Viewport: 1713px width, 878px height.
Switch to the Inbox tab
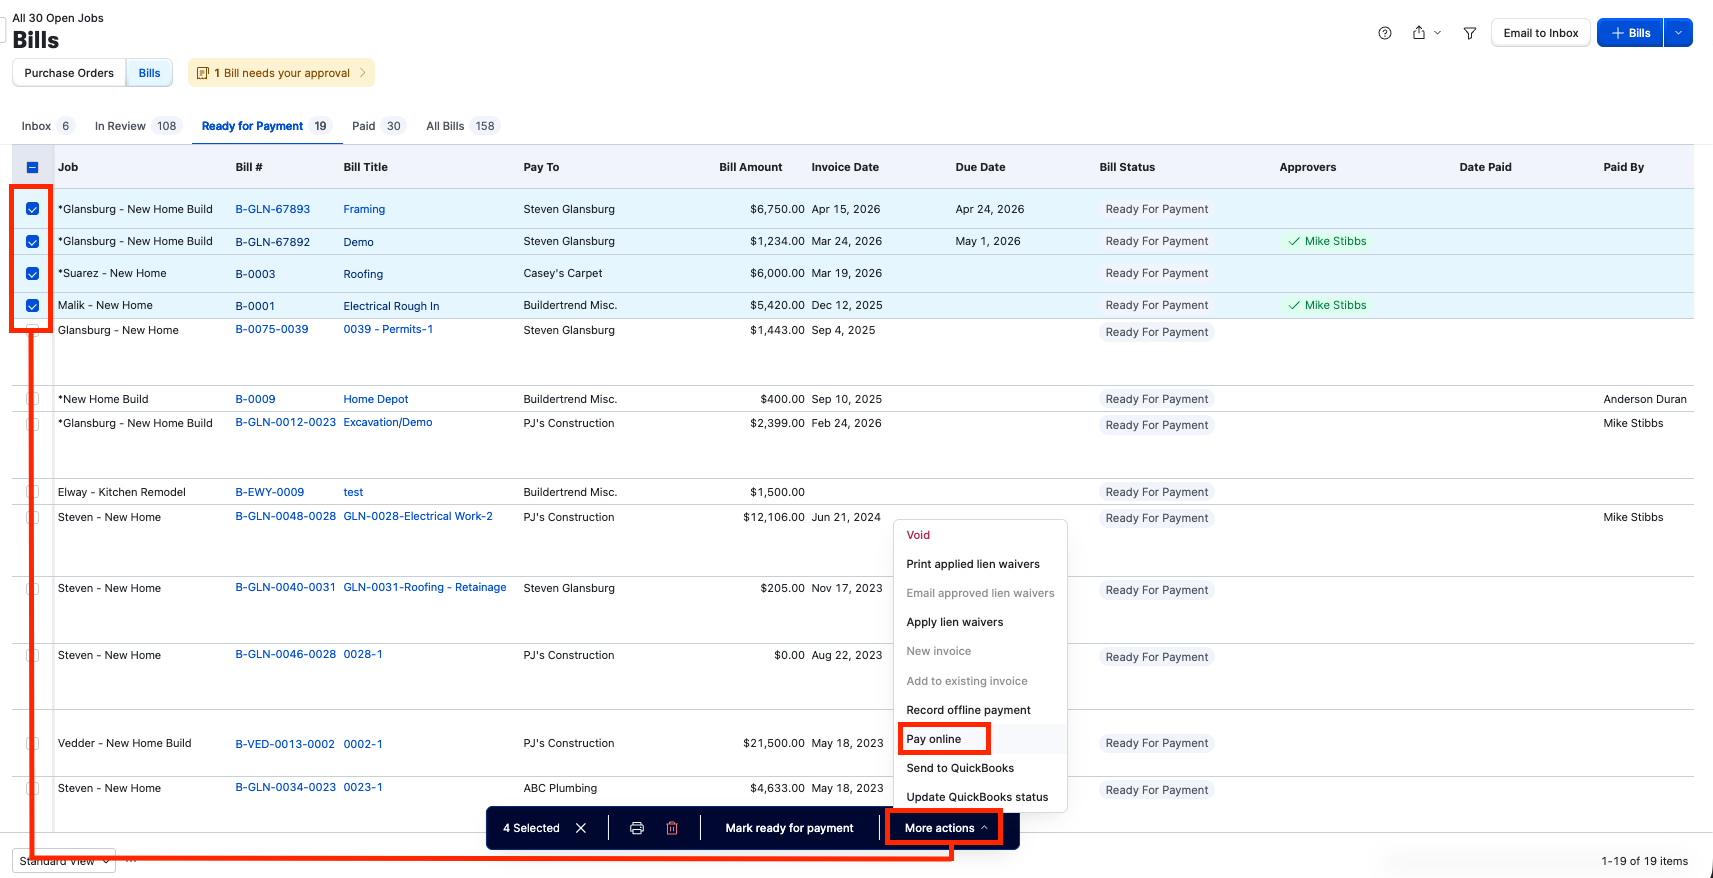coord(46,126)
